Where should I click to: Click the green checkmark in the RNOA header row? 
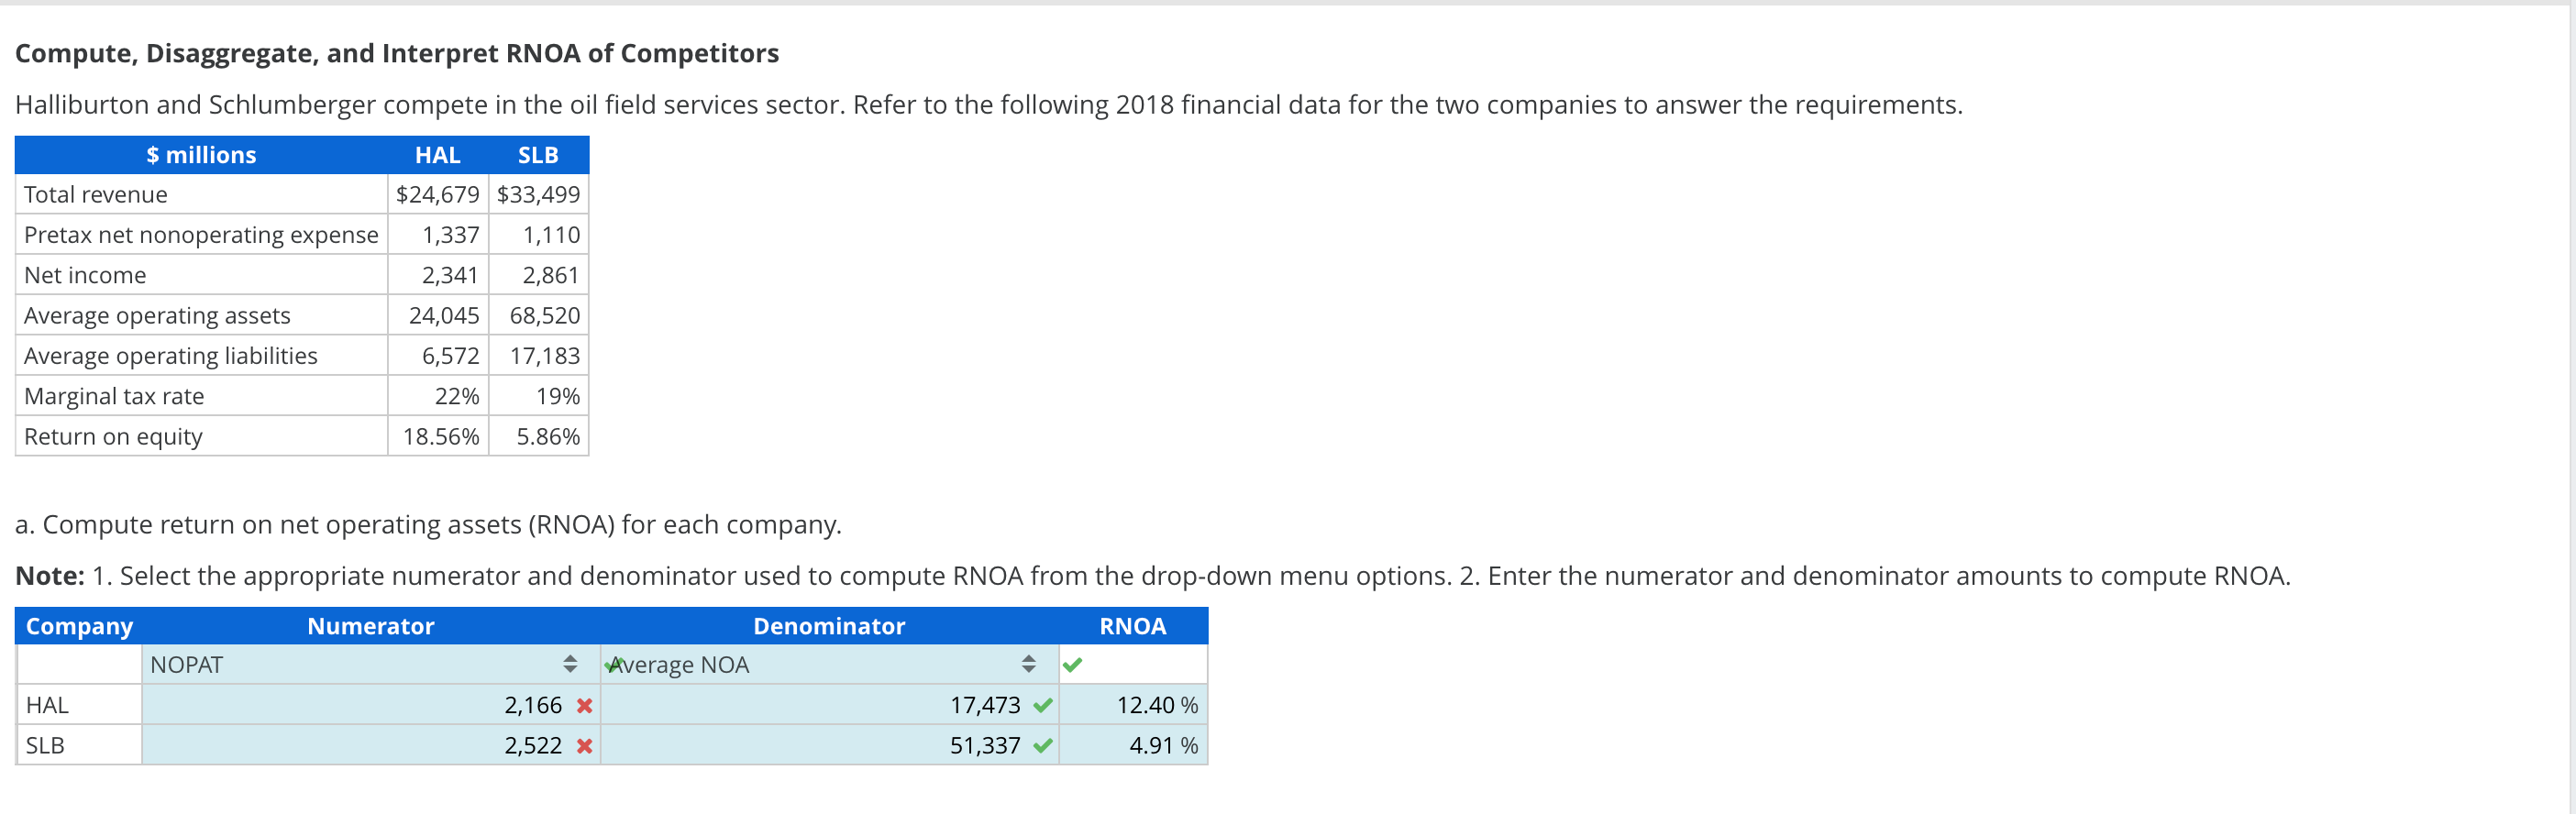pyautogui.click(x=1071, y=663)
